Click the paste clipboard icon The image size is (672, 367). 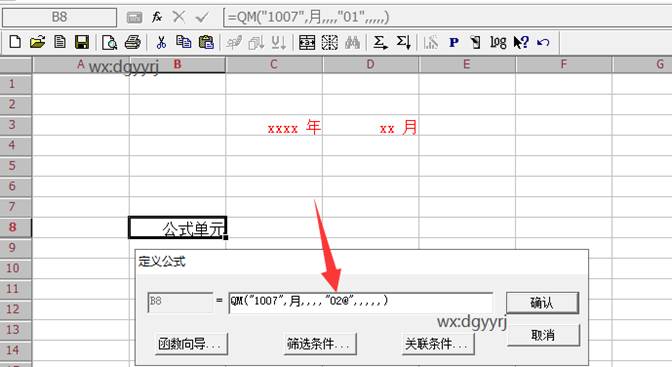206,42
